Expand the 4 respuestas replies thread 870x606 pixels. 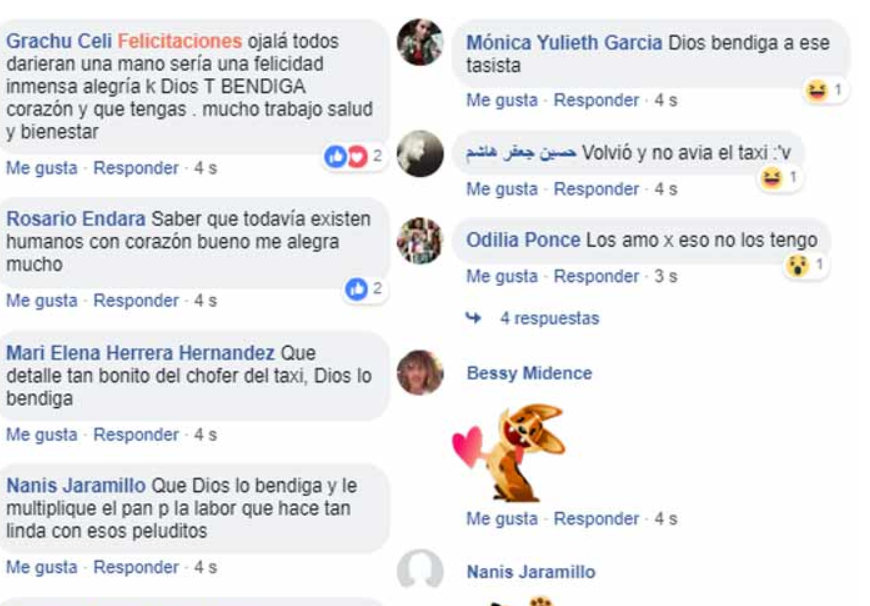click(x=549, y=318)
